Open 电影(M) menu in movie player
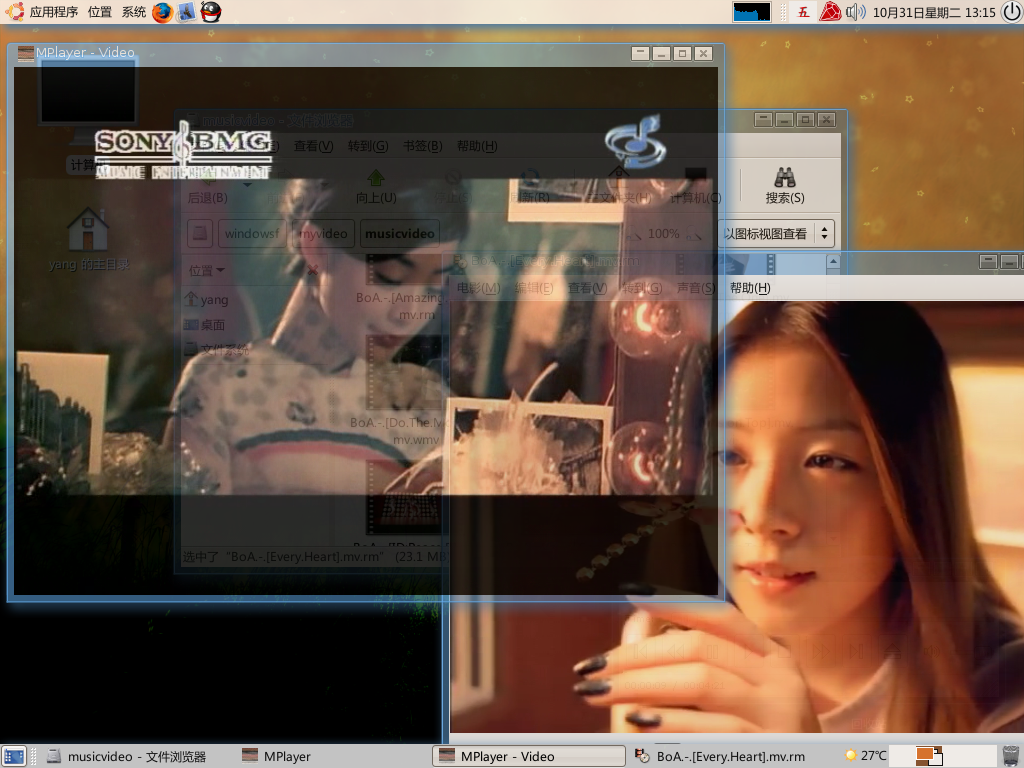The width and height of the screenshot is (1024, 768). [478, 288]
